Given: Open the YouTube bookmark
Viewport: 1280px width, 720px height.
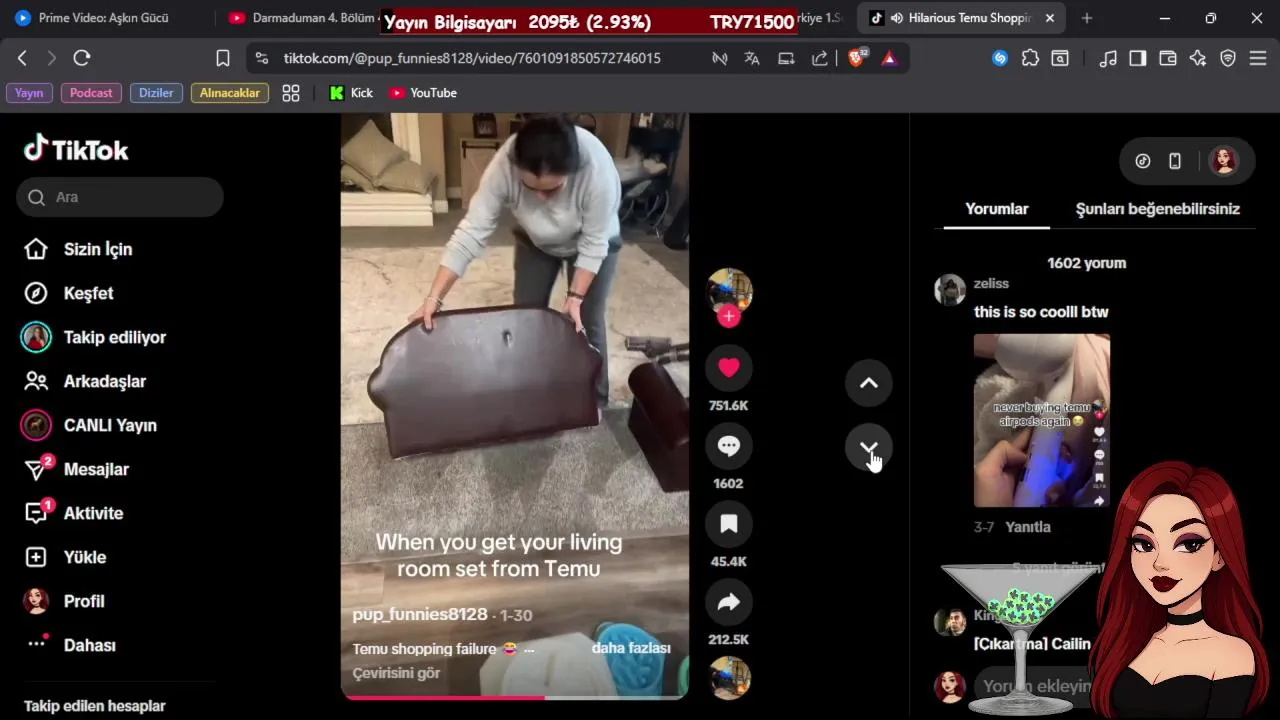Looking at the screenshot, I should click(423, 93).
